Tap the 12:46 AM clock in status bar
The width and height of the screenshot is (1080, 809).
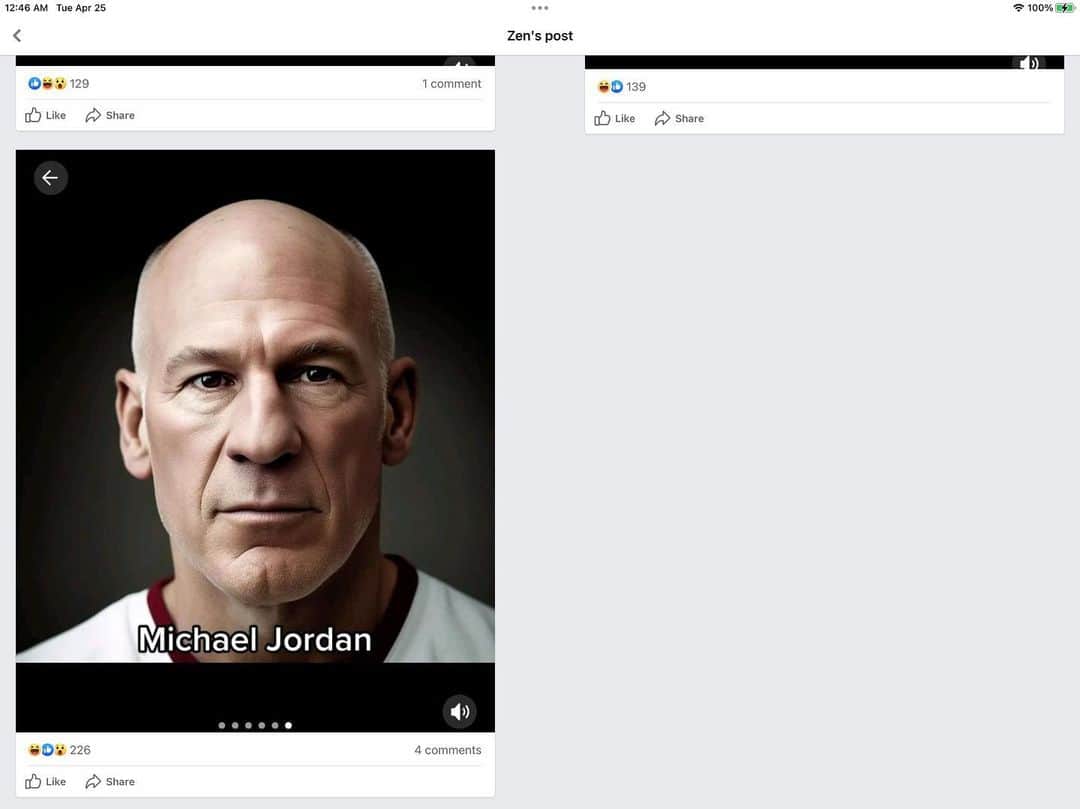26,8
